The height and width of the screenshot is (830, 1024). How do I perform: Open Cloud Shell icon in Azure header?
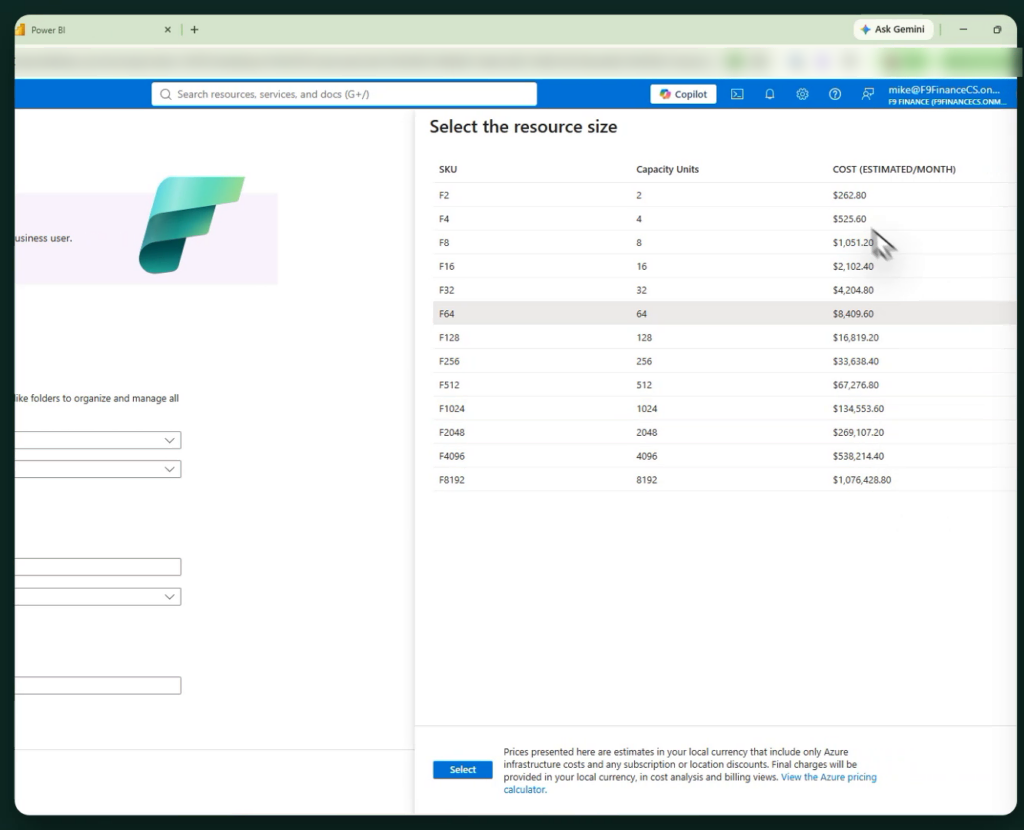tap(737, 94)
